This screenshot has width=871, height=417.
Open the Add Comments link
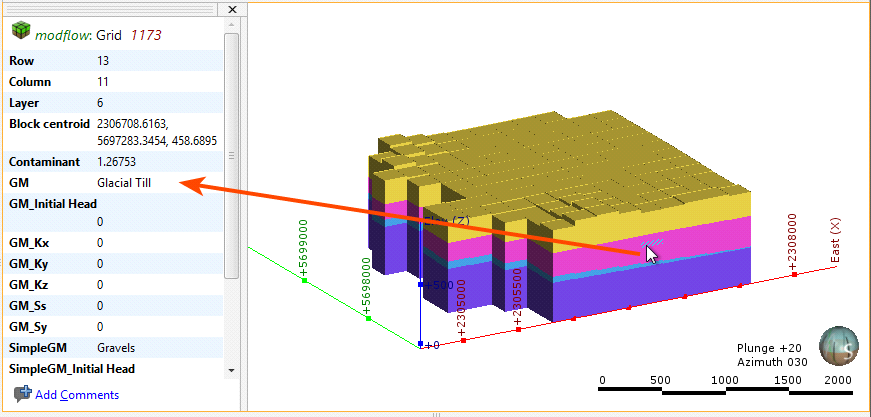[77, 395]
